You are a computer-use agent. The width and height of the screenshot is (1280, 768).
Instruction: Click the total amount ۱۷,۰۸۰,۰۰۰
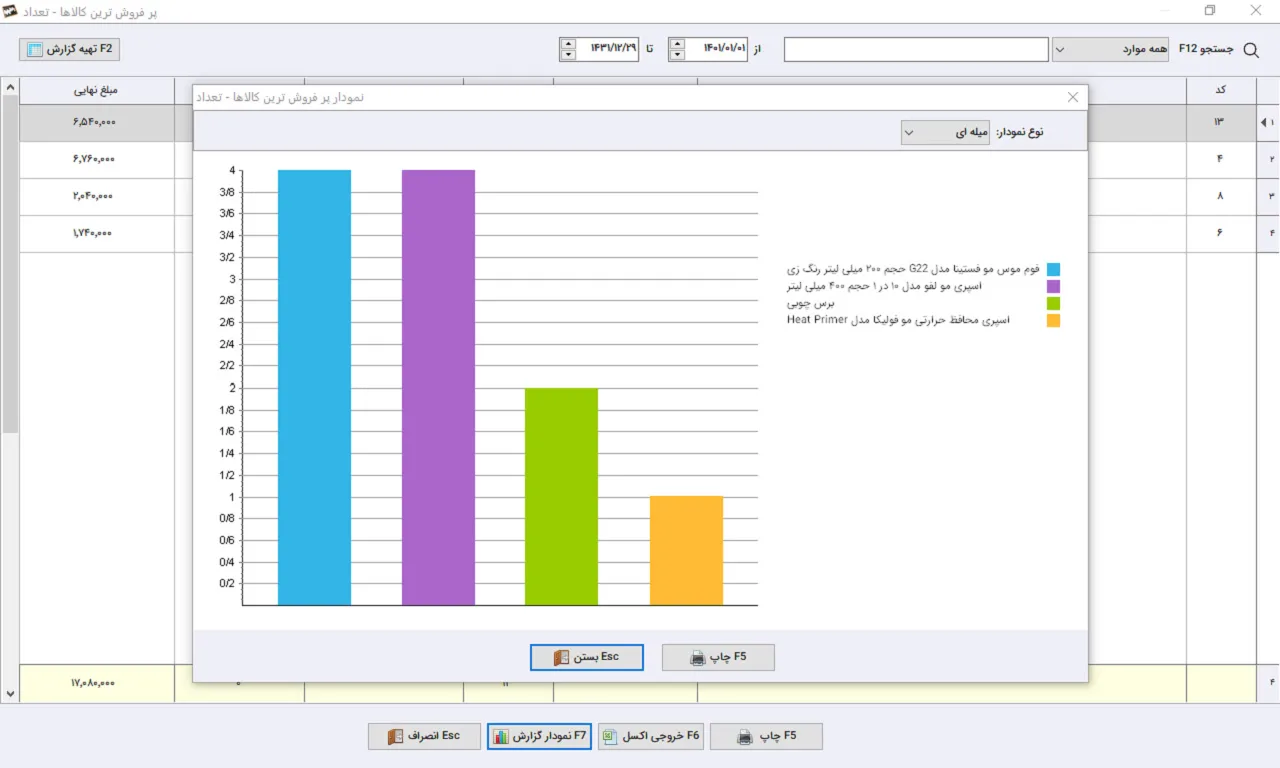pos(93,683)
